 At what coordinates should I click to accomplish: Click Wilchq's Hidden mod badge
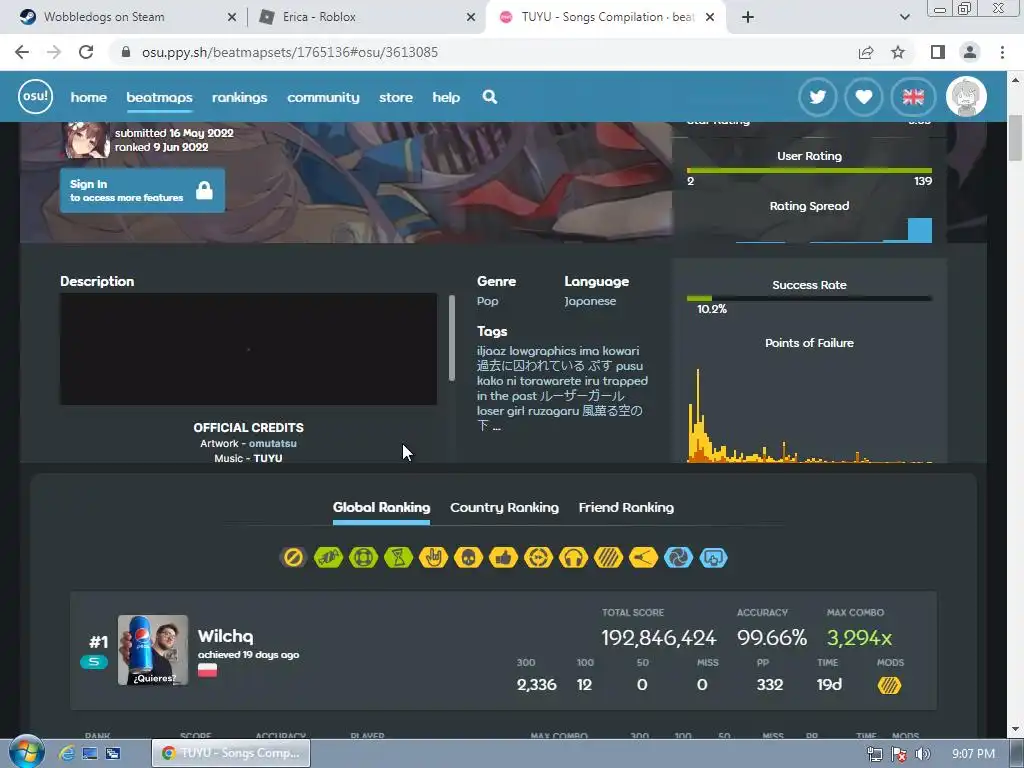coord(889,685)
